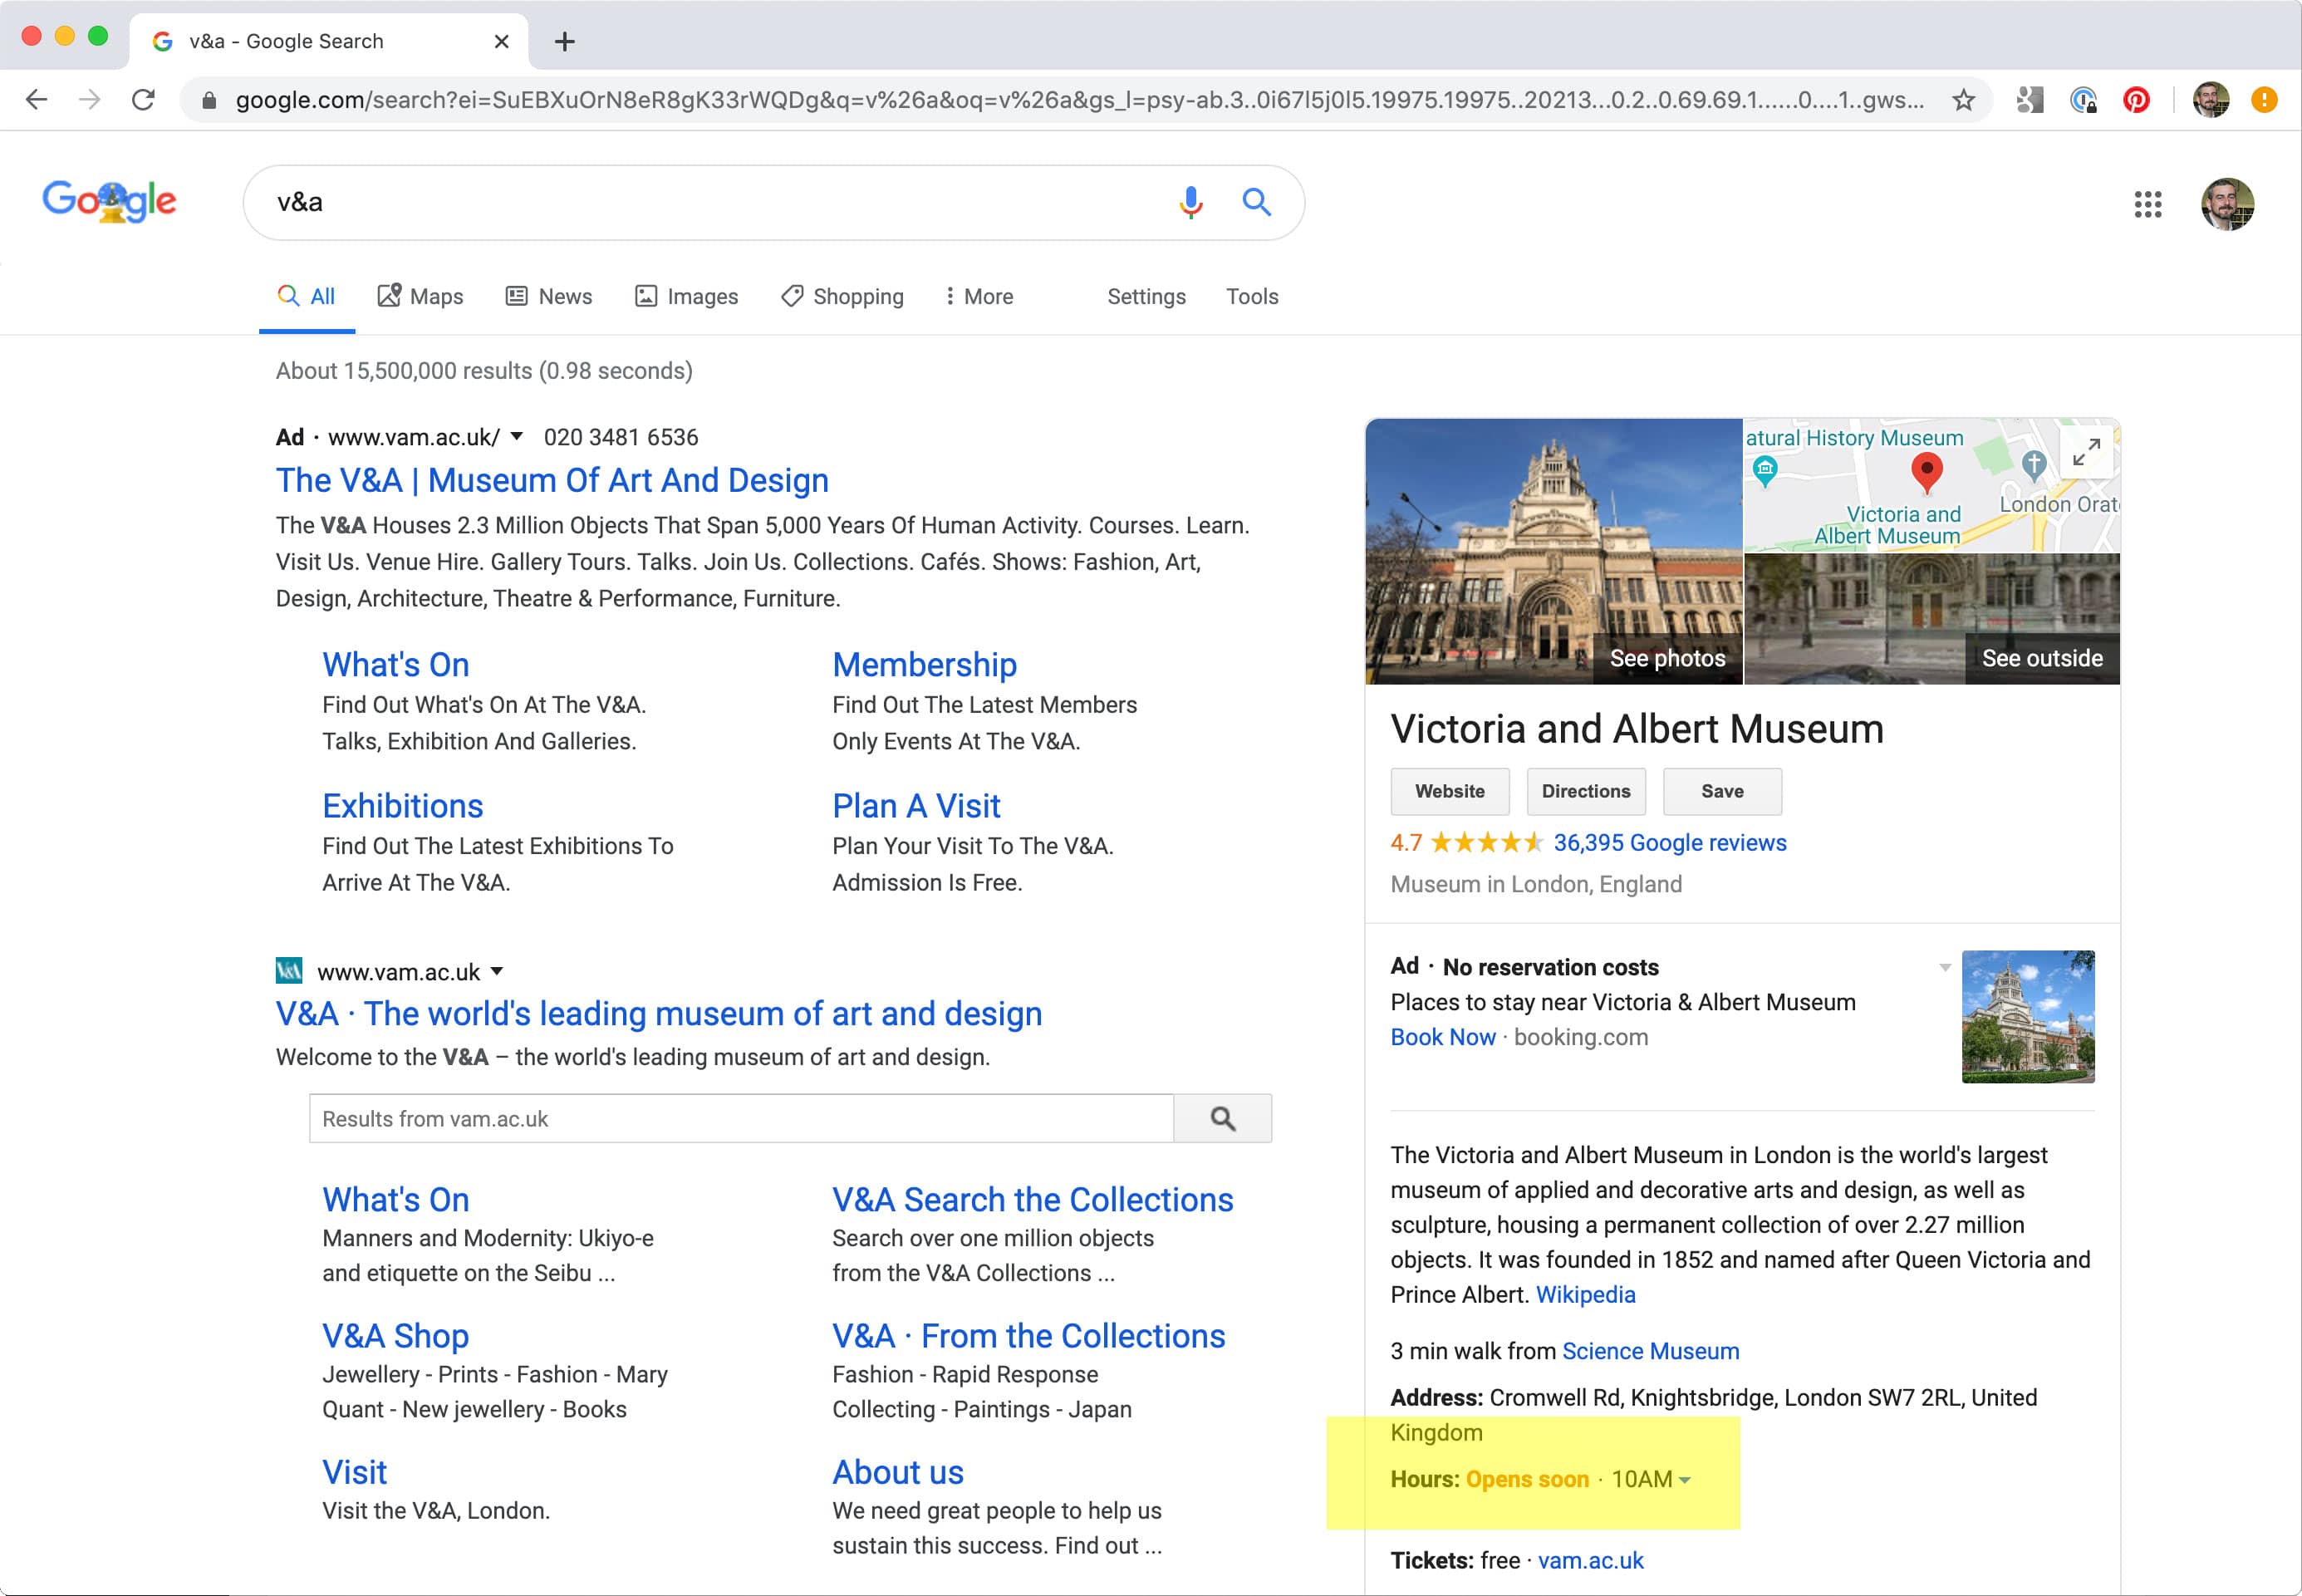Viewport: 2302px width, 1596px height.
Task: Start voice search with microphone icon
Action: tap(1190, 202)
